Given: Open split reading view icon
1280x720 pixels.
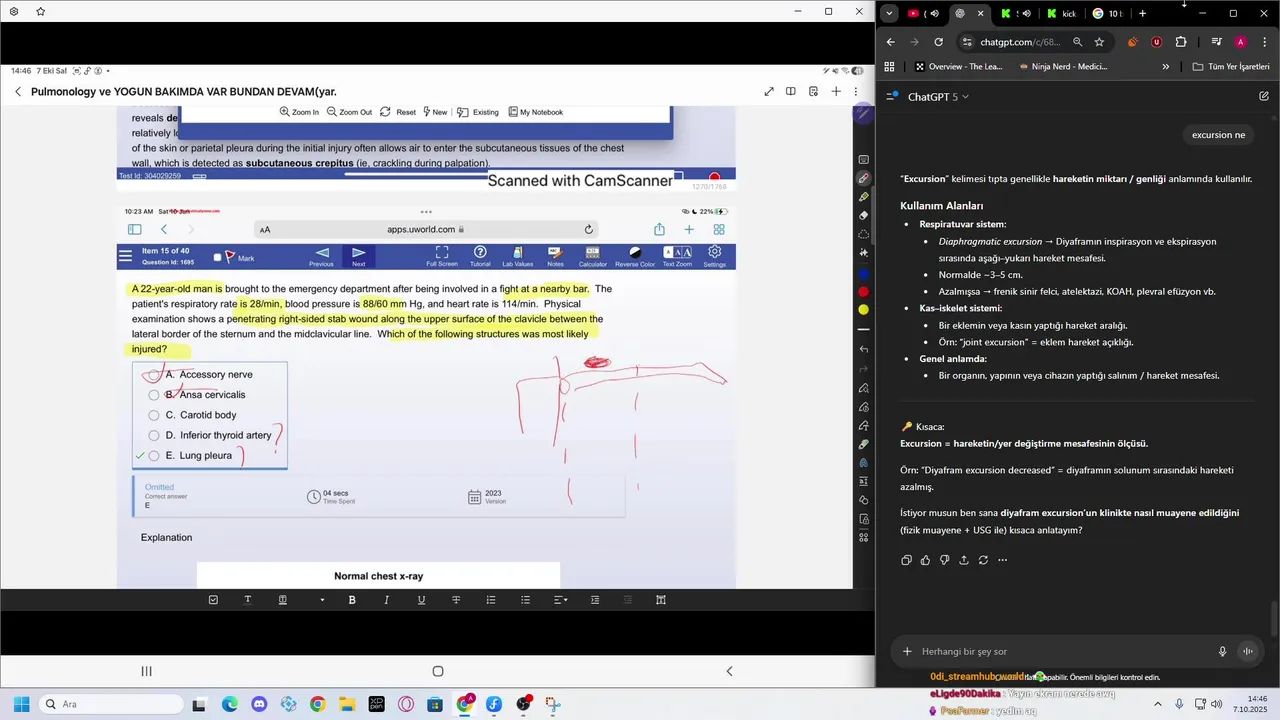Looking at the screenshot, I should coord(791,91).
